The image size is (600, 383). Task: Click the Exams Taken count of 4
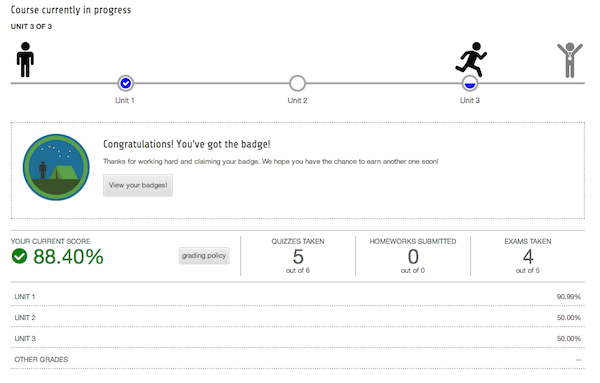[528, 257]
